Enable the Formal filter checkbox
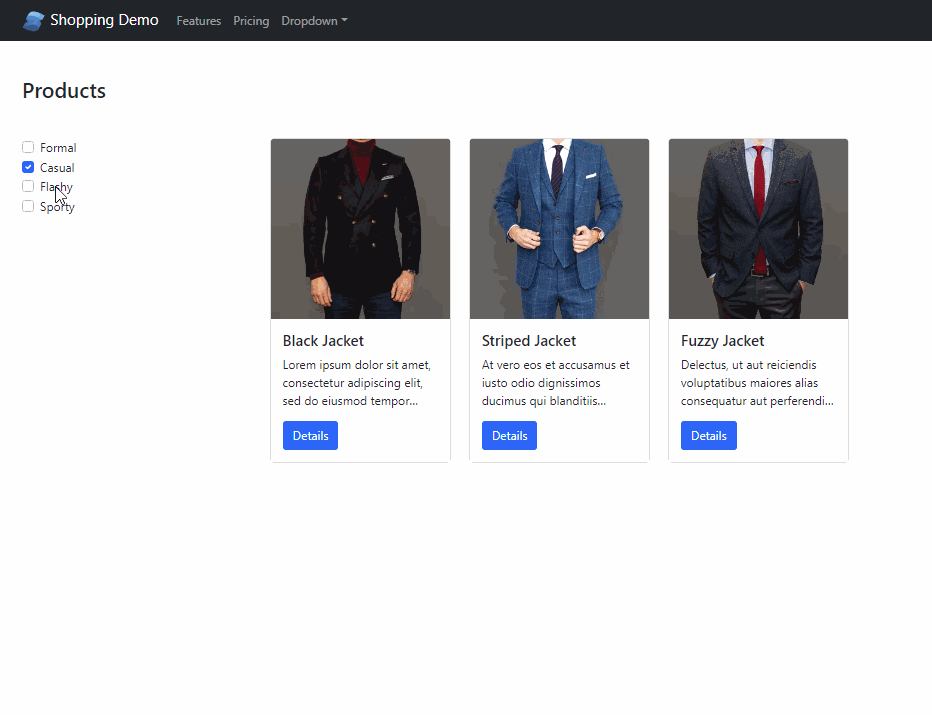 [28, 147]
